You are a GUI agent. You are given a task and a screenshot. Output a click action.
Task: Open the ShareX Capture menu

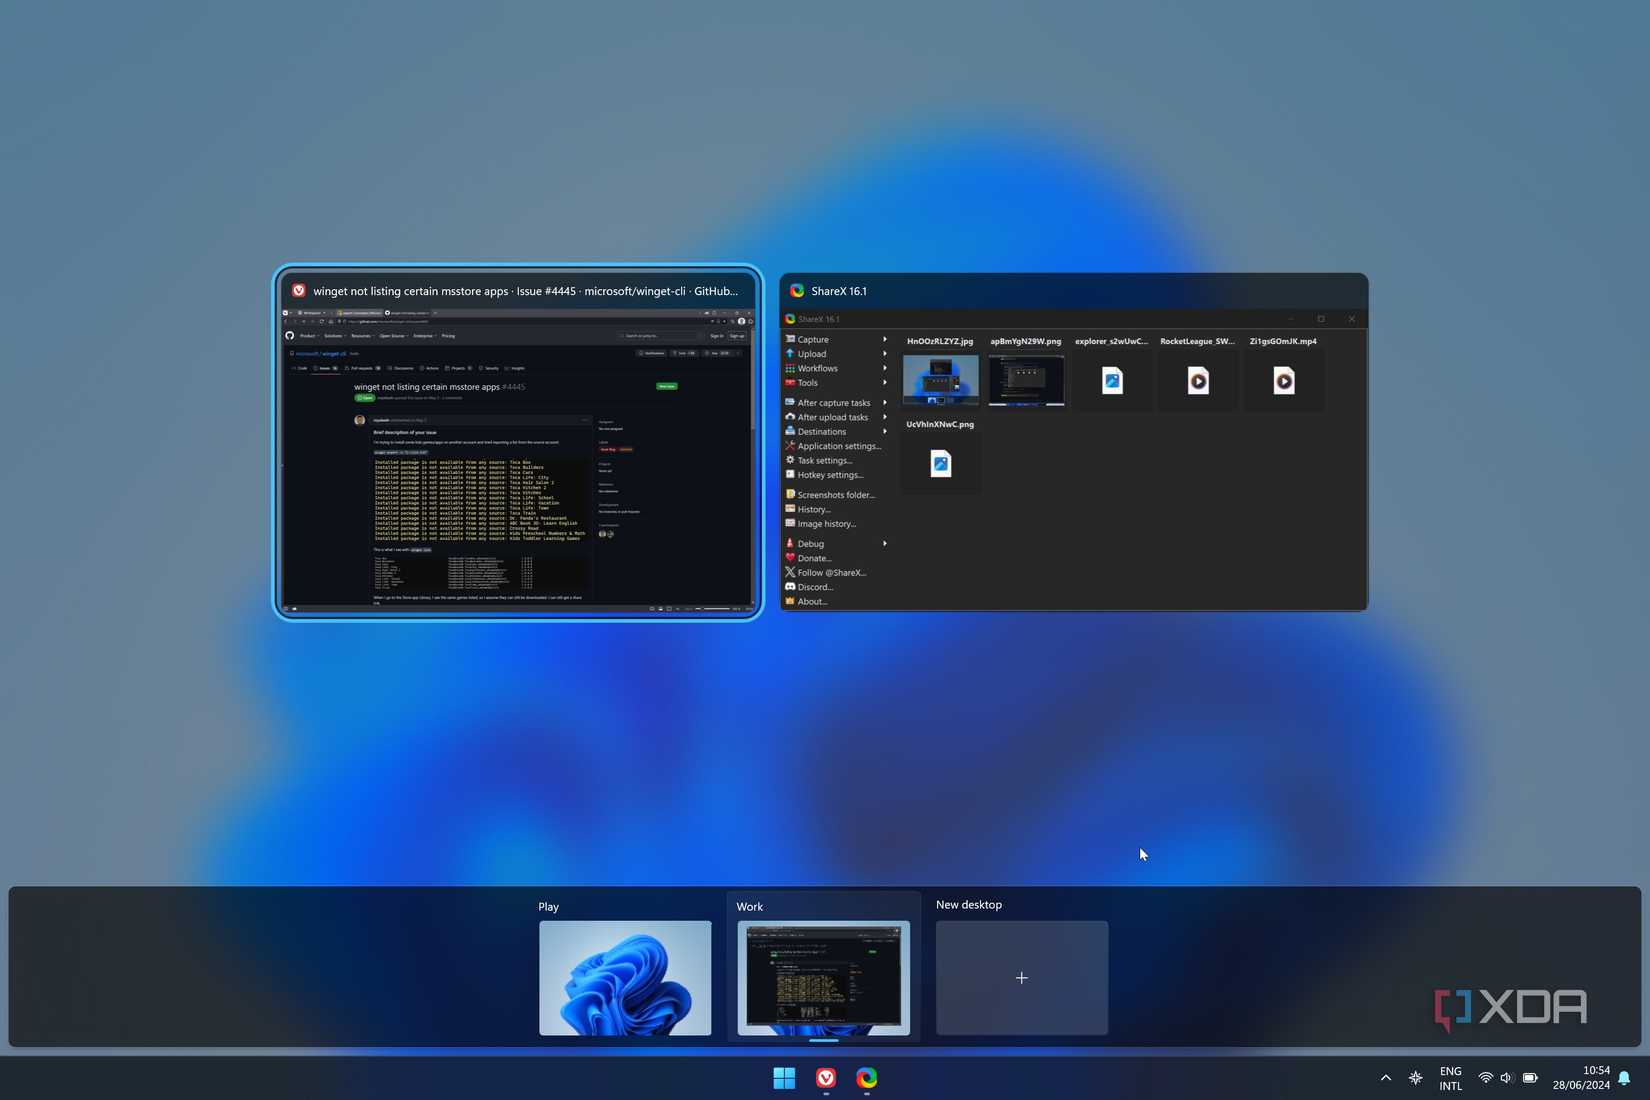(813, 340)
